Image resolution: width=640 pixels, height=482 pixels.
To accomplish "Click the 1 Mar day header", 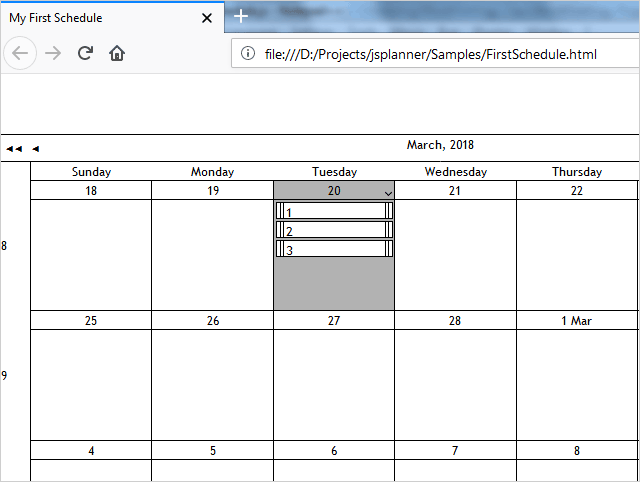I will pyautogui.click(x=576, y=321).
